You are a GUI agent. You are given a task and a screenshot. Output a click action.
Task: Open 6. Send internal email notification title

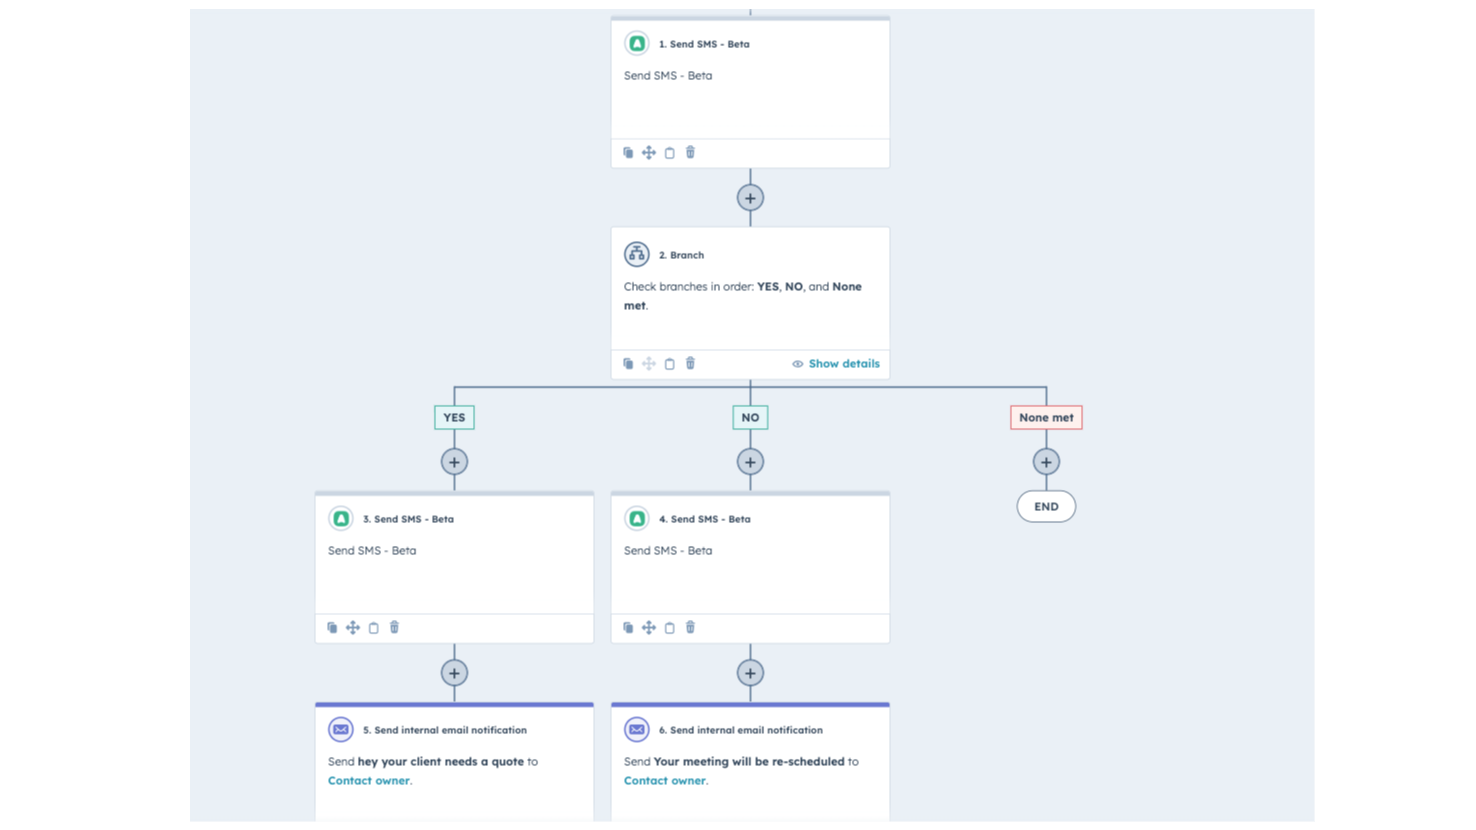pyautogui.click(x=741, y=730)
